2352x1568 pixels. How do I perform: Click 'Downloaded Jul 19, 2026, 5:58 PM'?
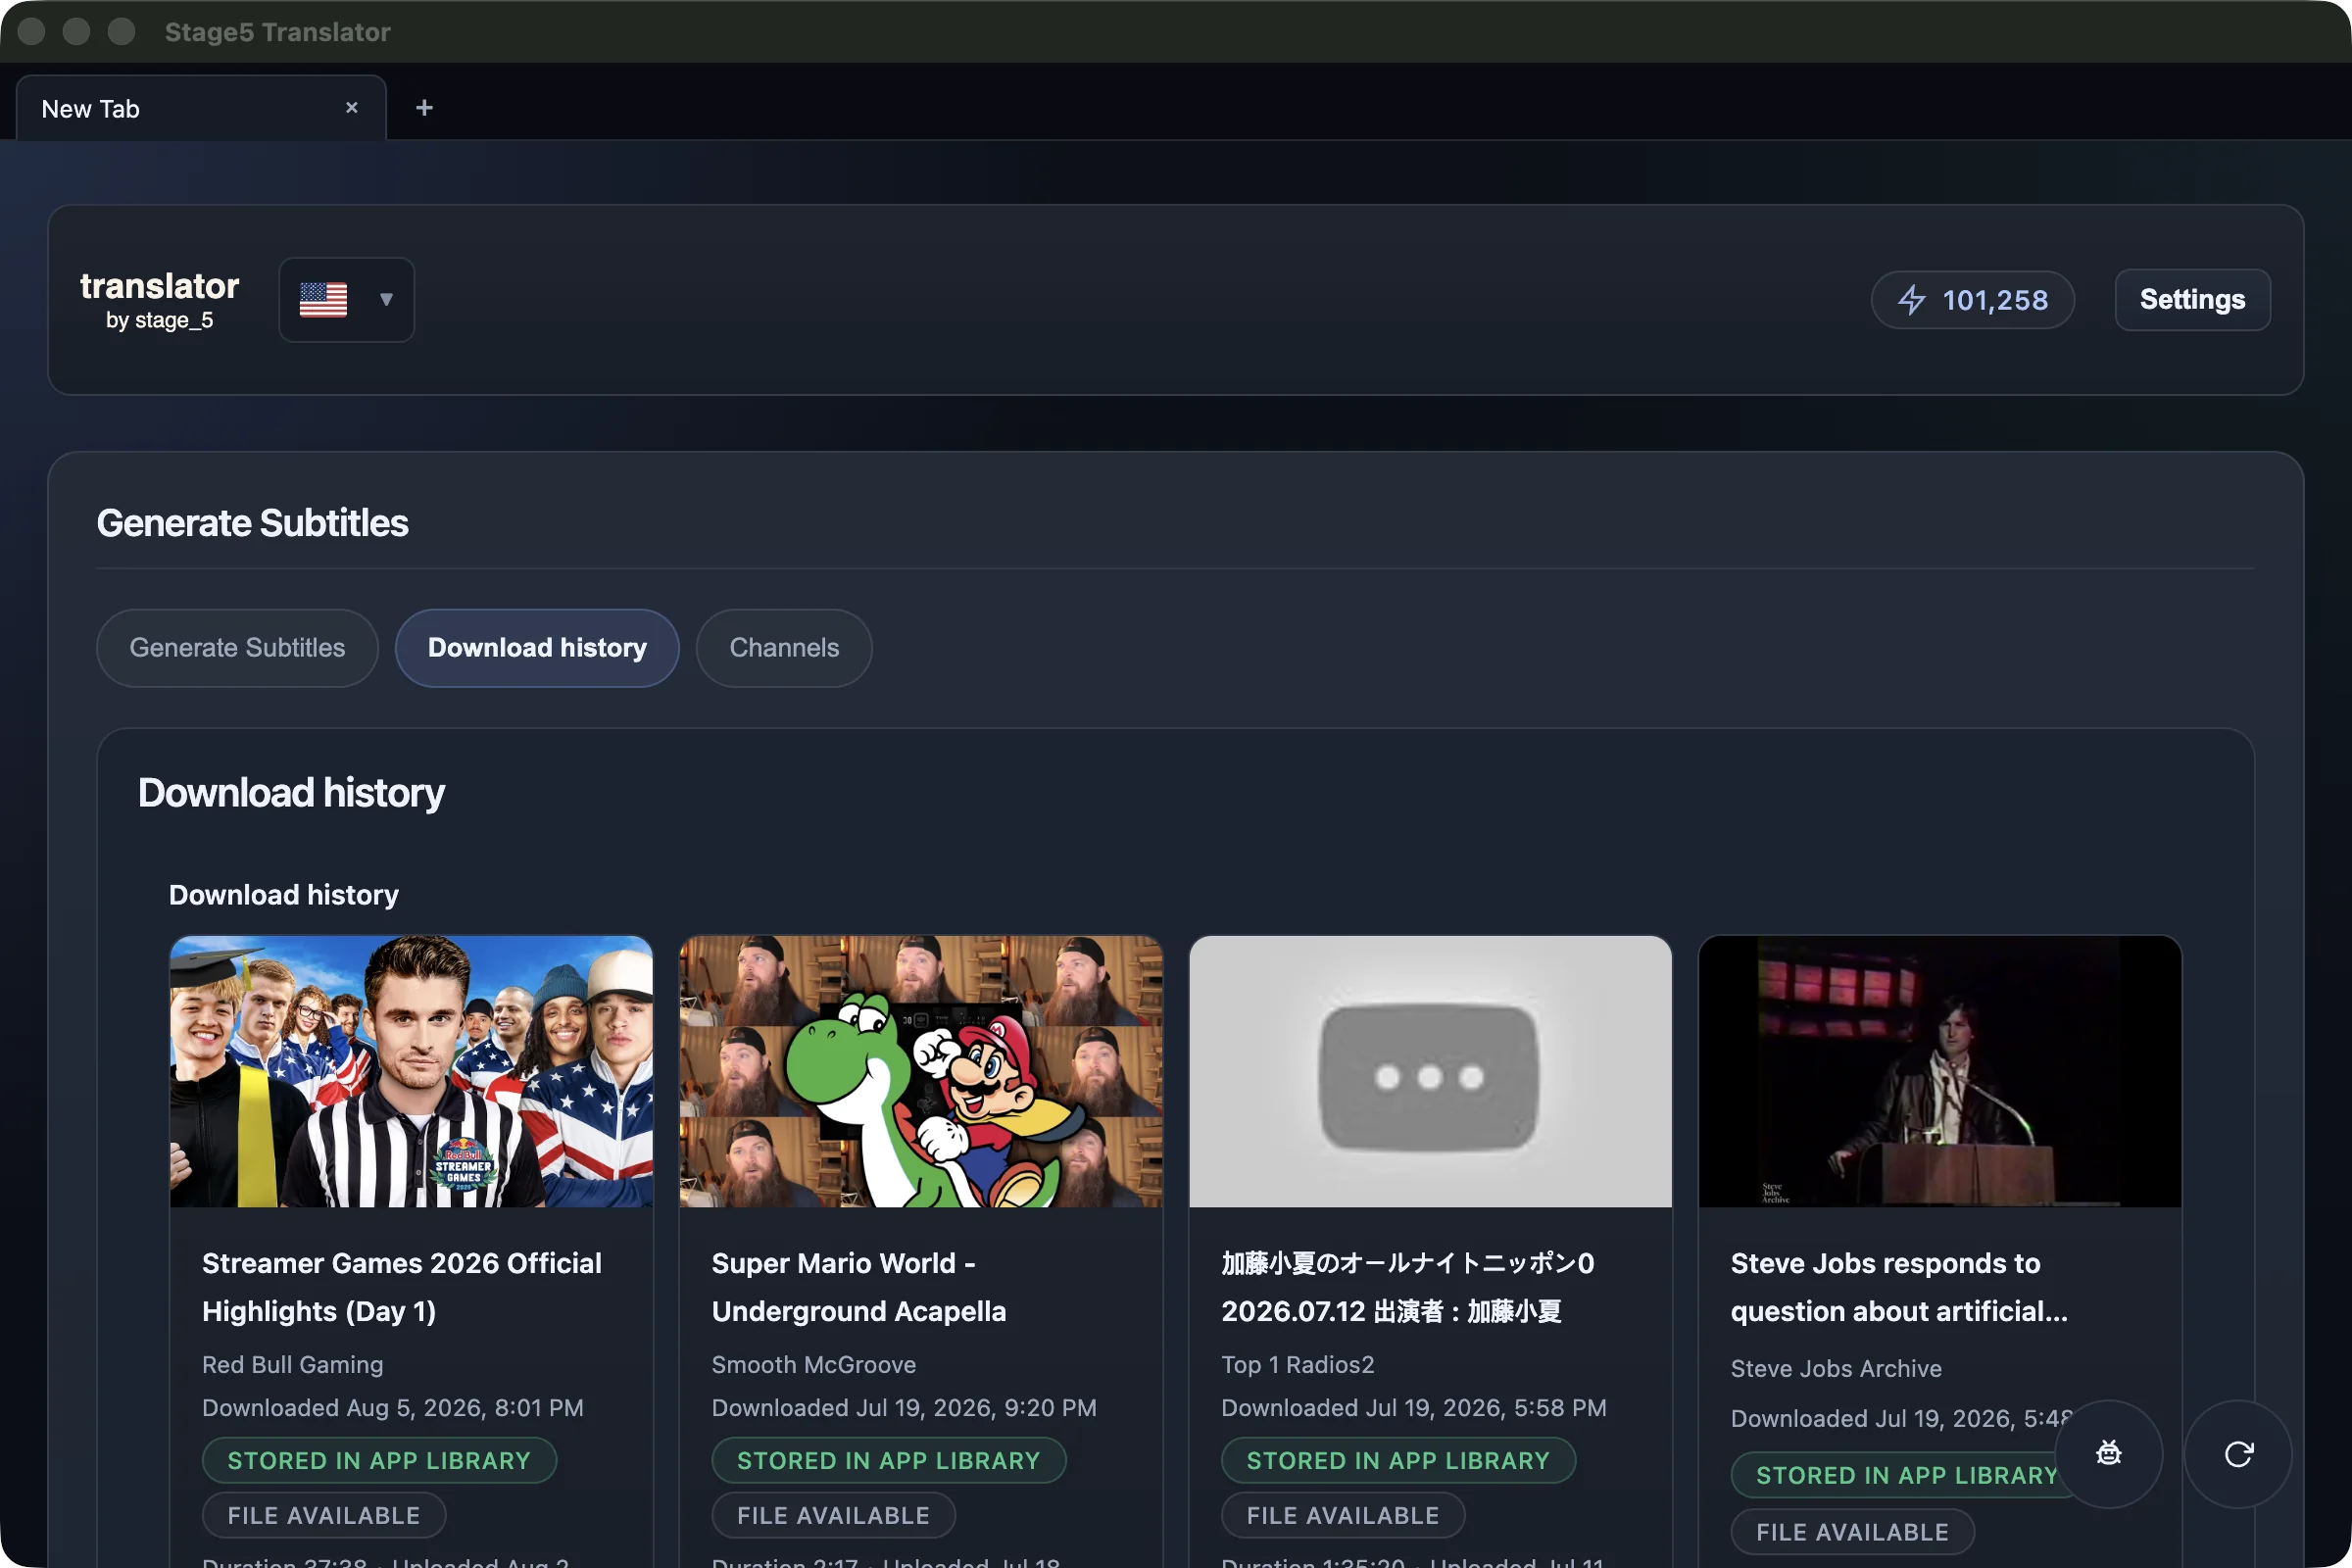(1414, 1408)
